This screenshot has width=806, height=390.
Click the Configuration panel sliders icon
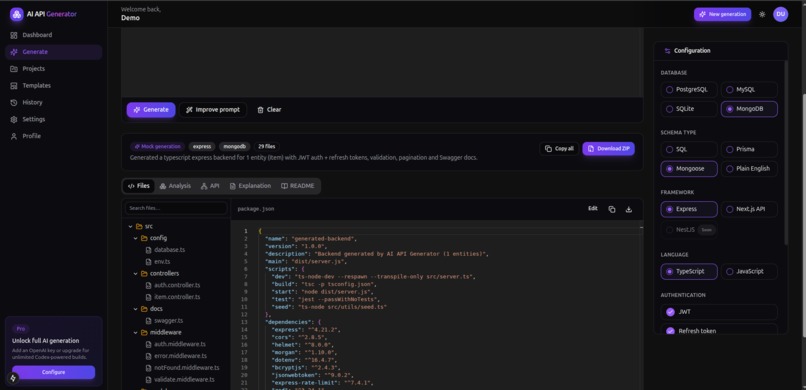point(667,51)
